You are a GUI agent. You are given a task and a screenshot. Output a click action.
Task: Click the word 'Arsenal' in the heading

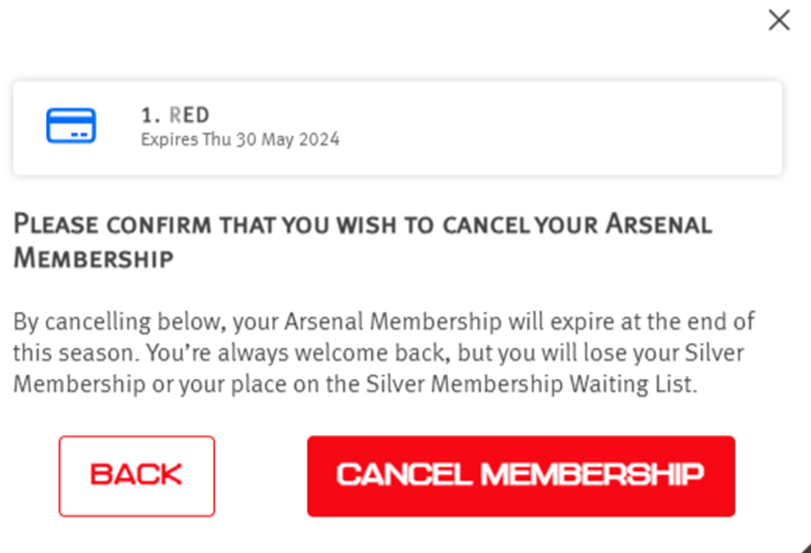point(659,225)
